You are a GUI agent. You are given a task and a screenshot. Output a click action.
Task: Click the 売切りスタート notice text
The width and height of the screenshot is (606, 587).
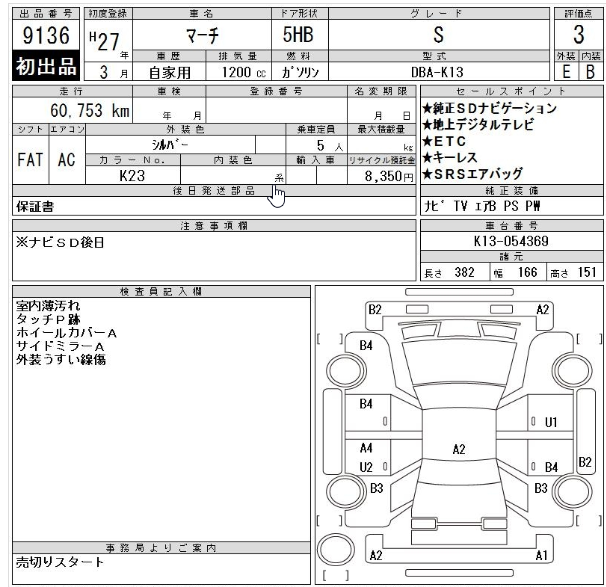coord(60,563)
